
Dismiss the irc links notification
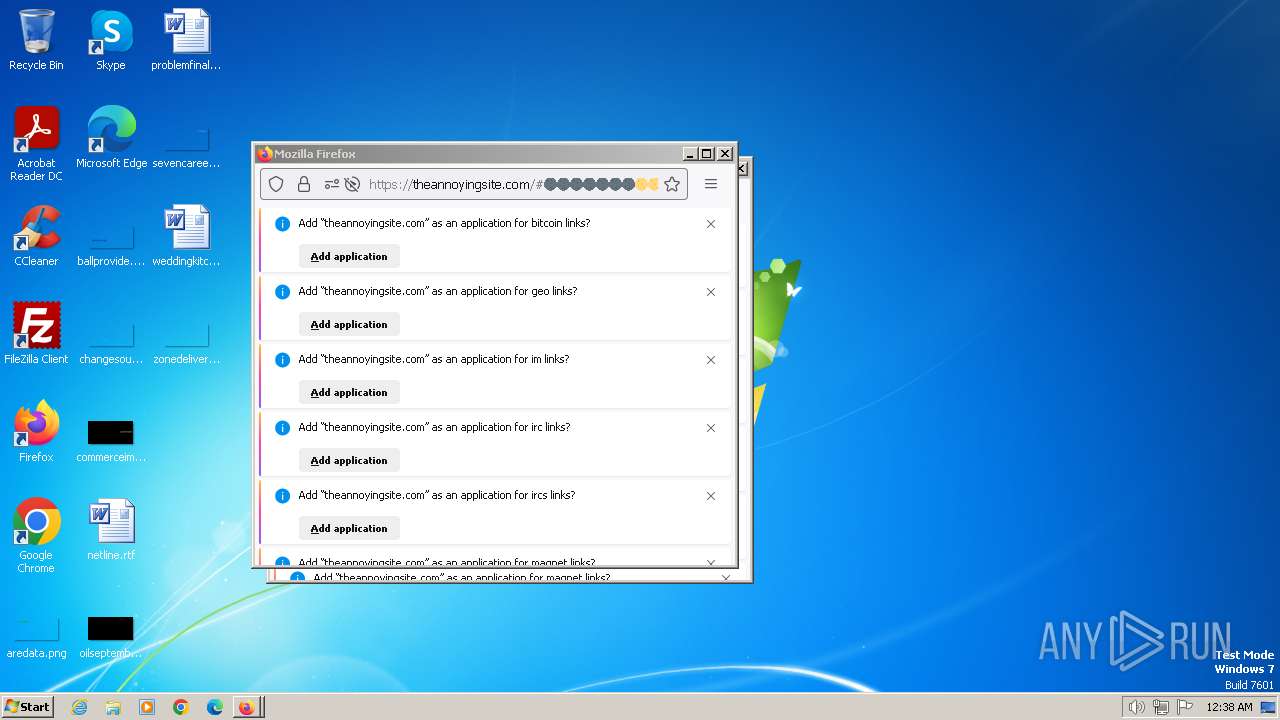(x=711, y=428)
